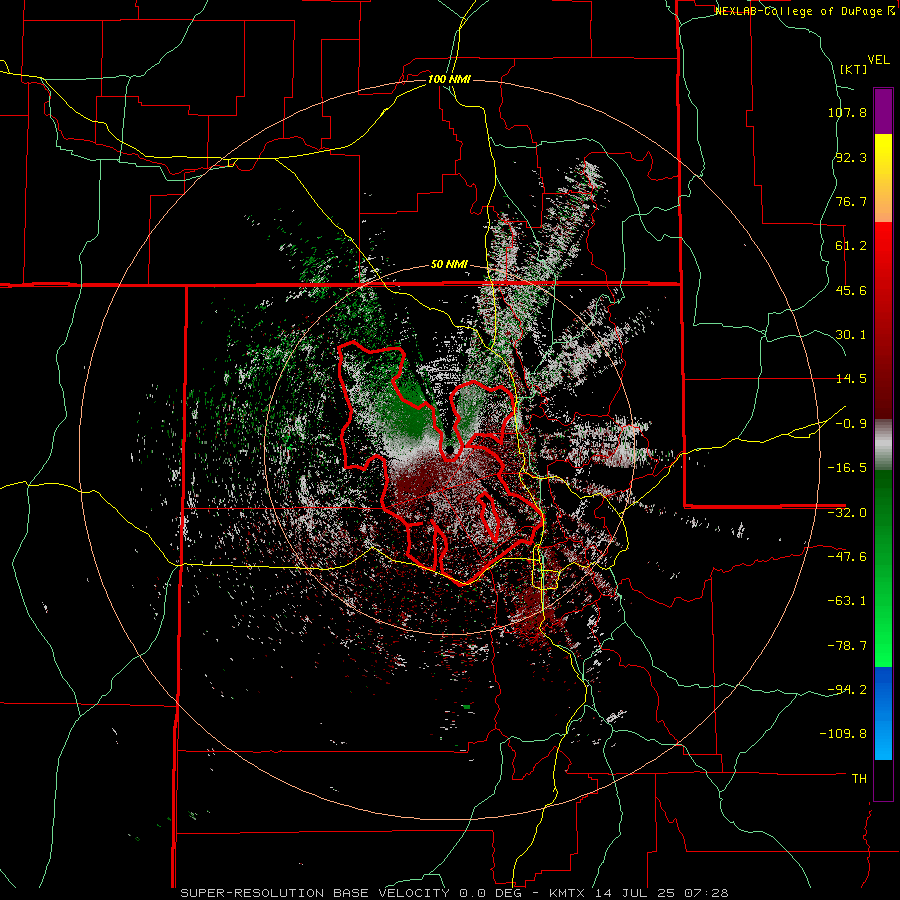900x900 pixels.
Task: Click the 14.5 legend value
Action: (x=851, y=379)
